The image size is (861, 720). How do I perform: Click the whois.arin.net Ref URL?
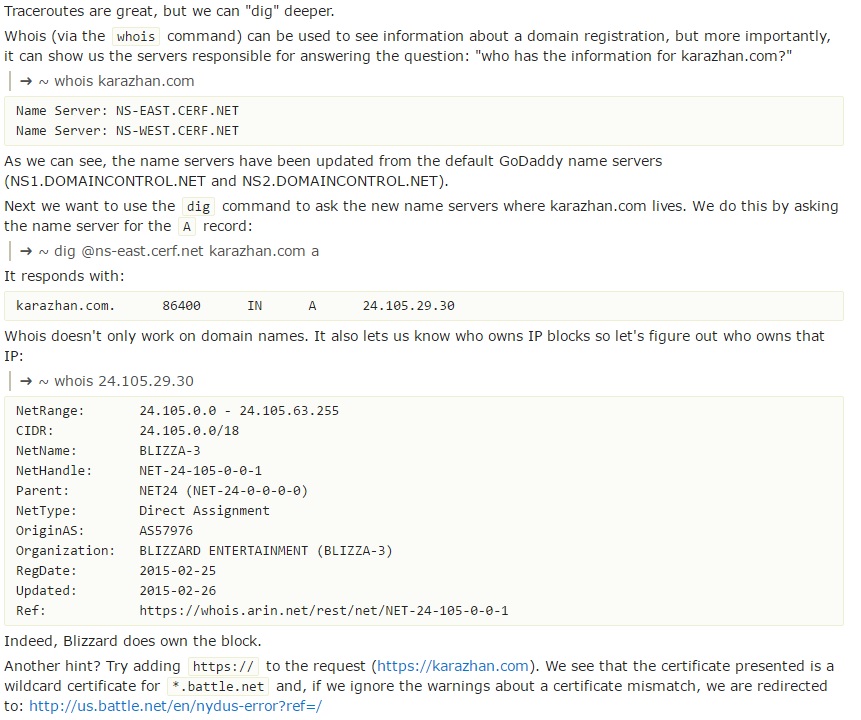coord(324,611)
